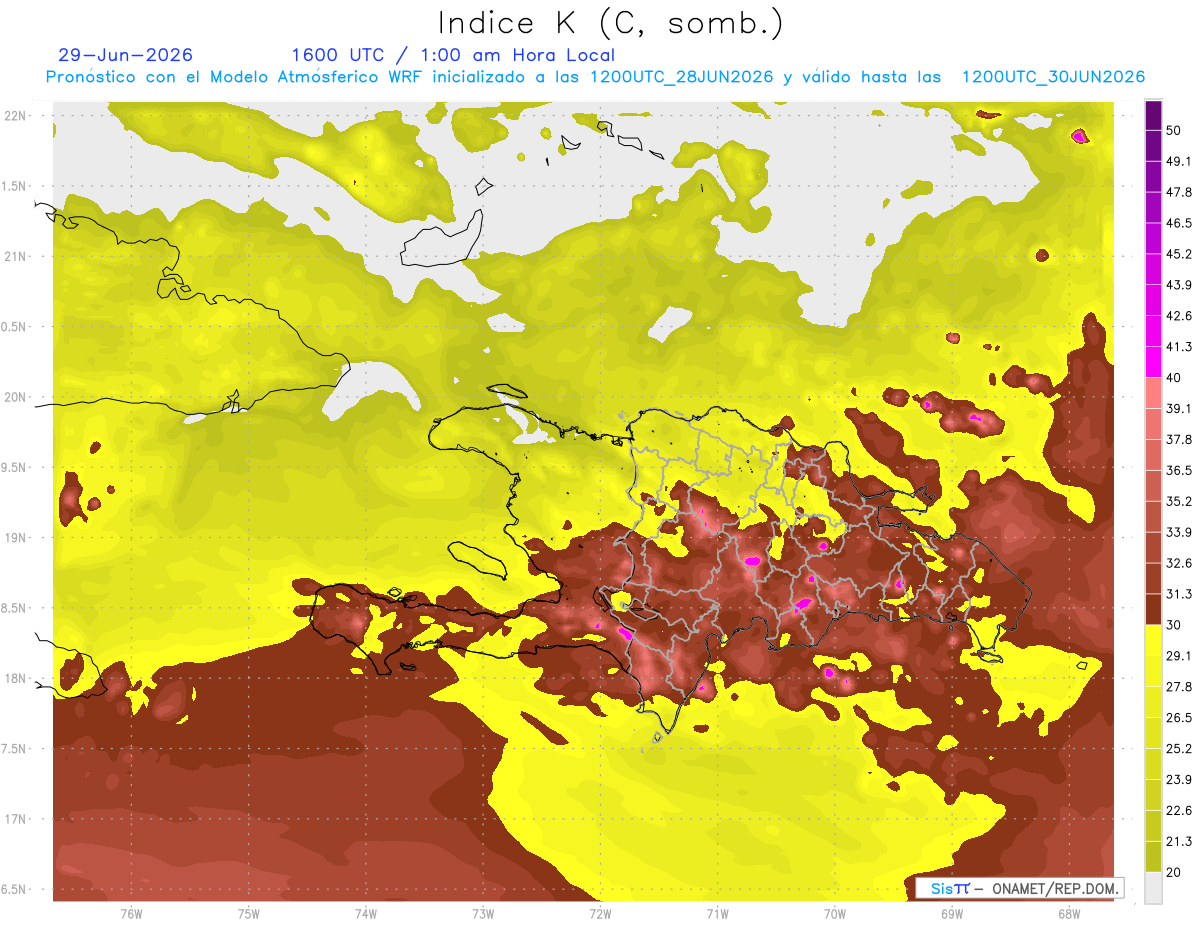Pick the bright magenta colorbar swatch beside 41.3
1200x927 pixels.
(1153, 362)
